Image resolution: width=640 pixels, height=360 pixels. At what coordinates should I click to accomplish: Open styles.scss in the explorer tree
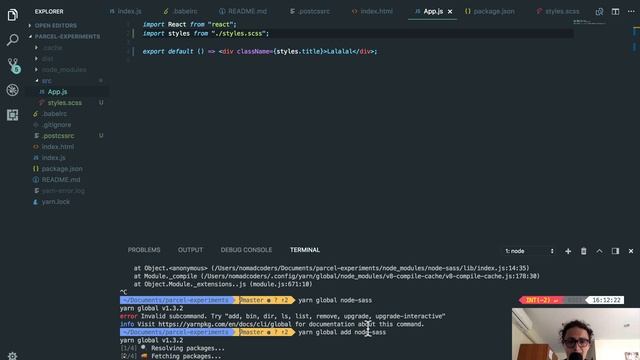[64, 103]
